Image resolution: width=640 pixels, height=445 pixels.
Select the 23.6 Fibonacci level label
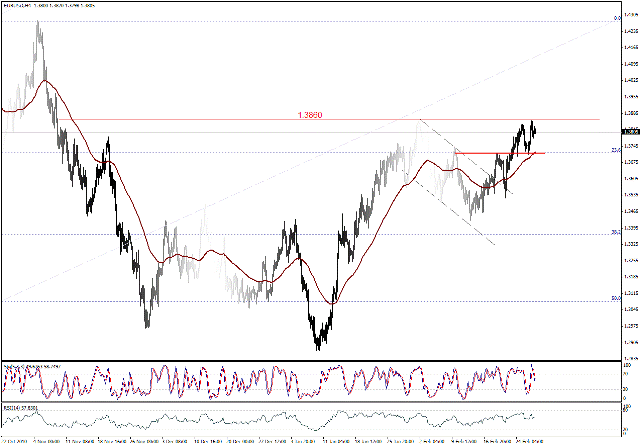[x=616, y=151]
